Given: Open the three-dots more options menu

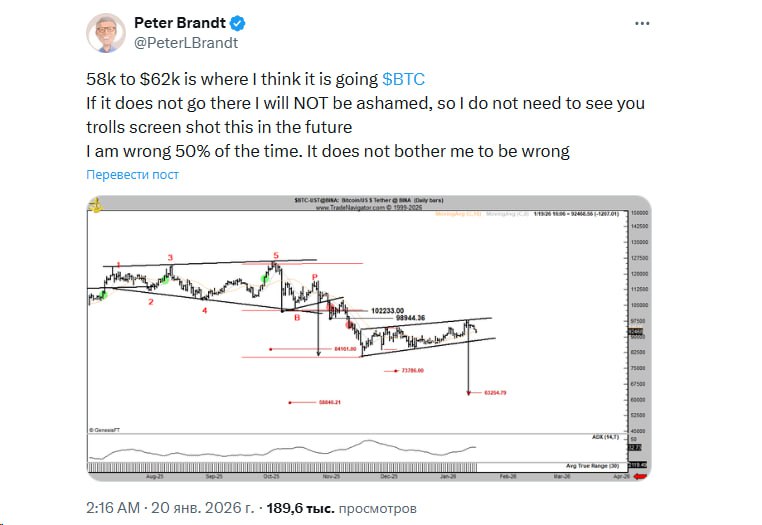Looking at the screenshot, I should (x=642, y=23).
